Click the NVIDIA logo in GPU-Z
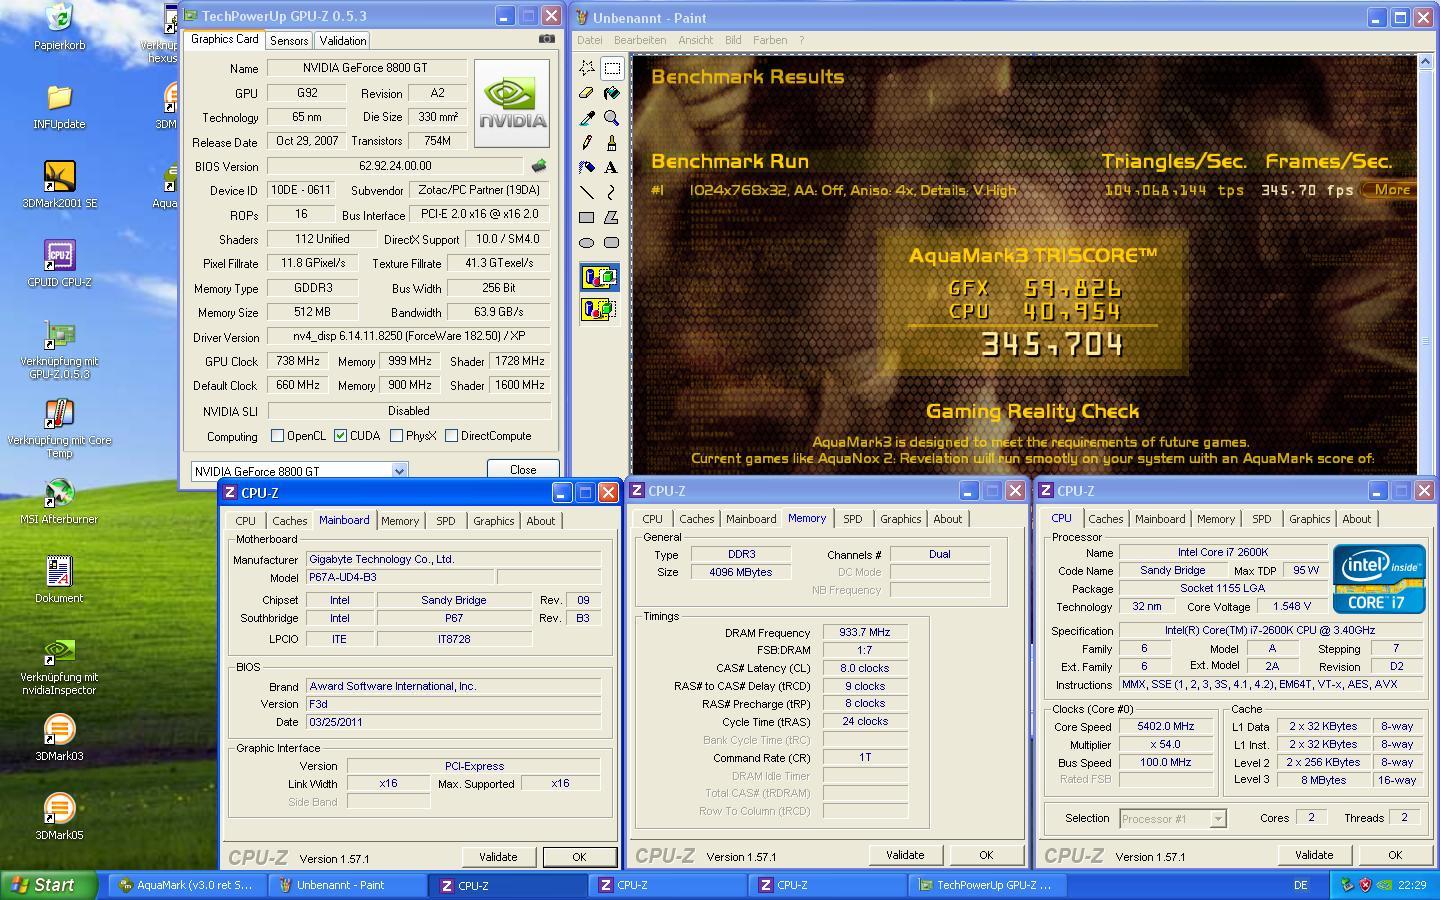The image size is (1440, 900). tap(512, 103)
